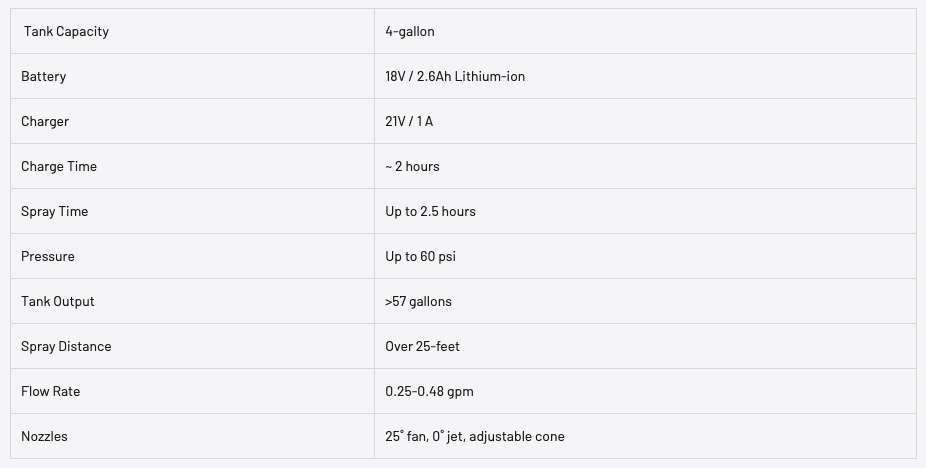The width and height of the screenshot is (926, 468).
Task: Click the Pressure row label
Action: pos(48,256)
